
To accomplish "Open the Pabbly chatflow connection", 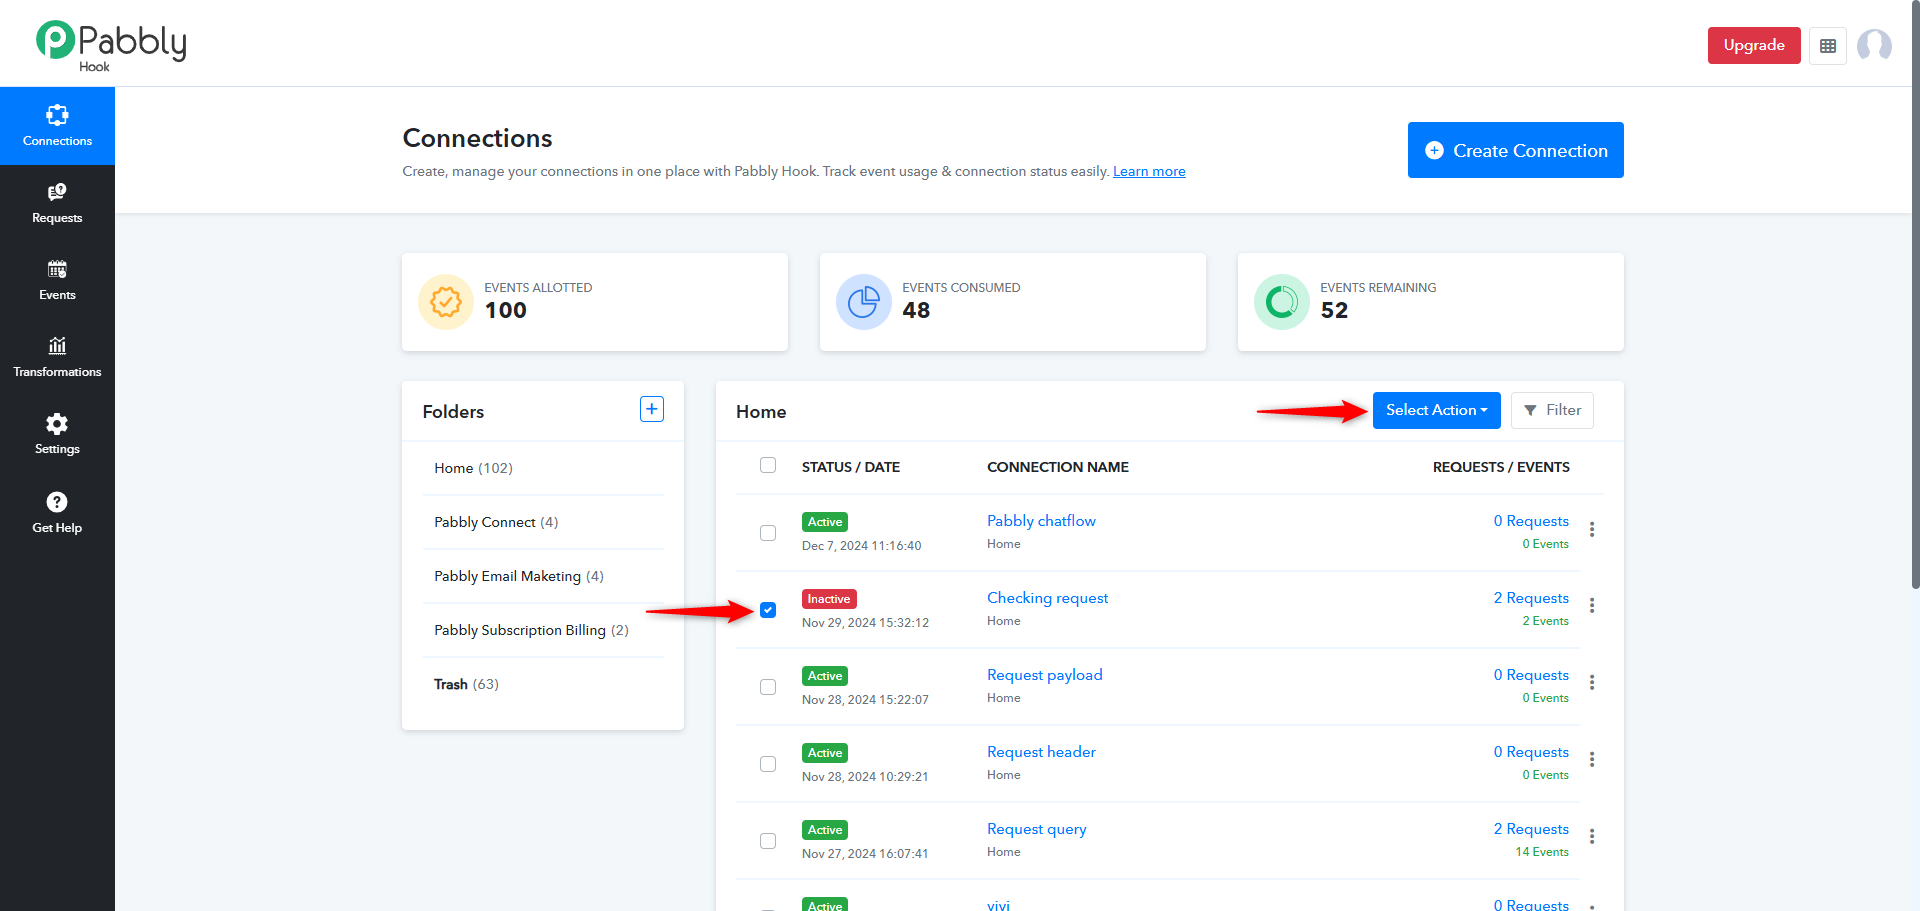I will tap(1041, 521).
